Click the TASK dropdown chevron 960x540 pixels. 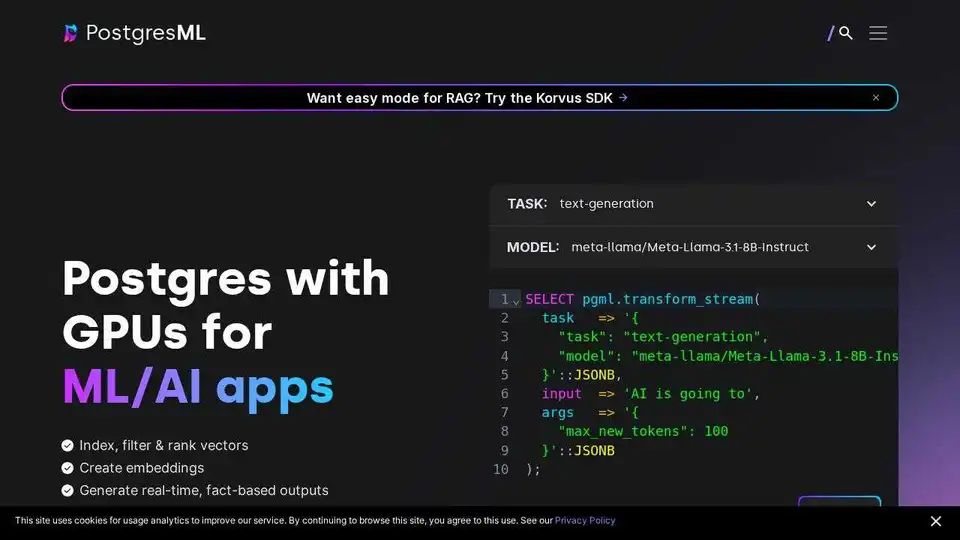click(x=871, y=204)
